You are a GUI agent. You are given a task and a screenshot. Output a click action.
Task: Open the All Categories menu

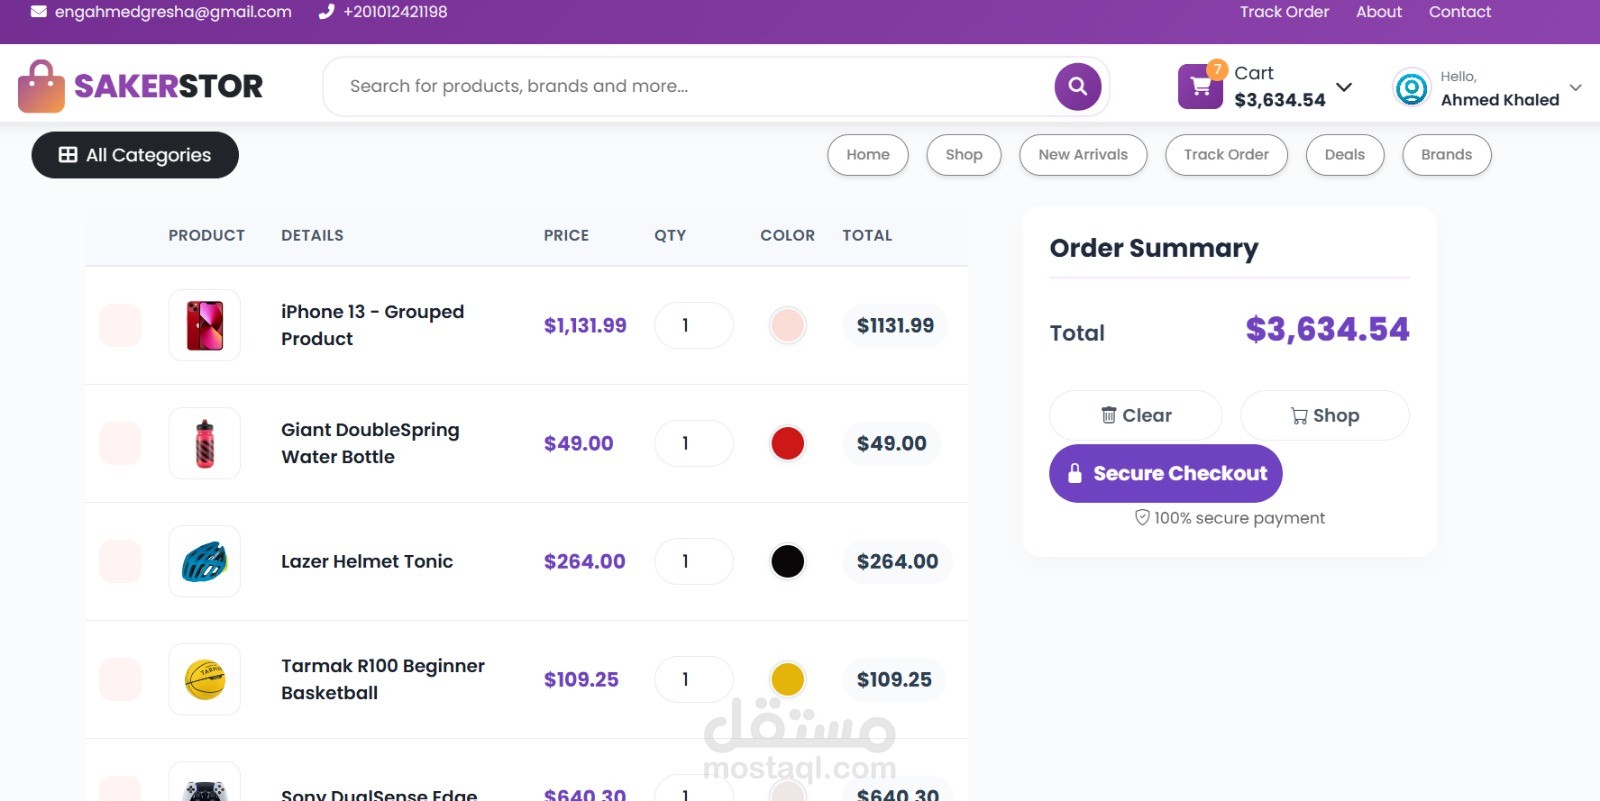[135, 155]
